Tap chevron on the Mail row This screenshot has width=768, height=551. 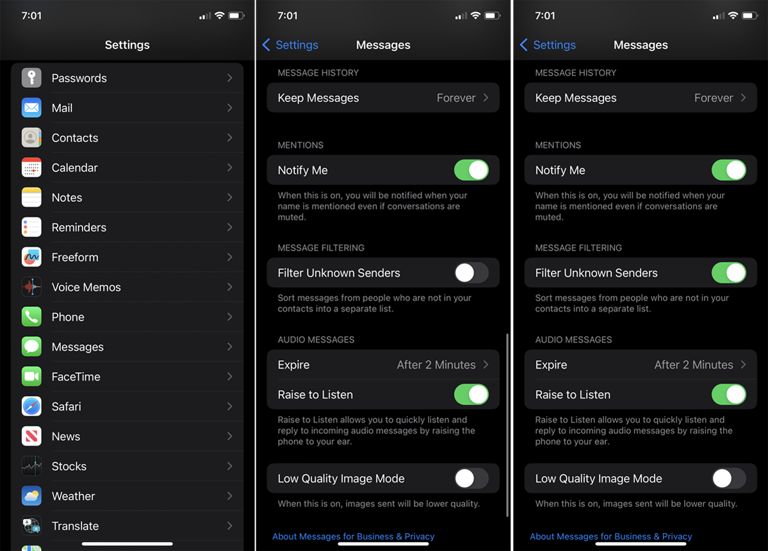click(230, 108)
